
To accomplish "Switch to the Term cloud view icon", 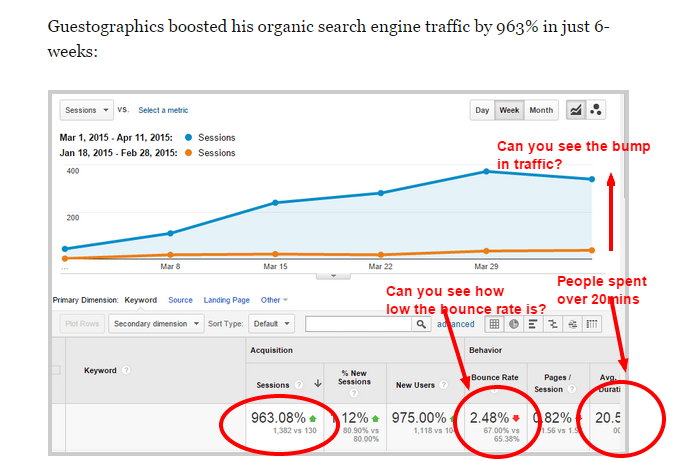I will (572, 324).
